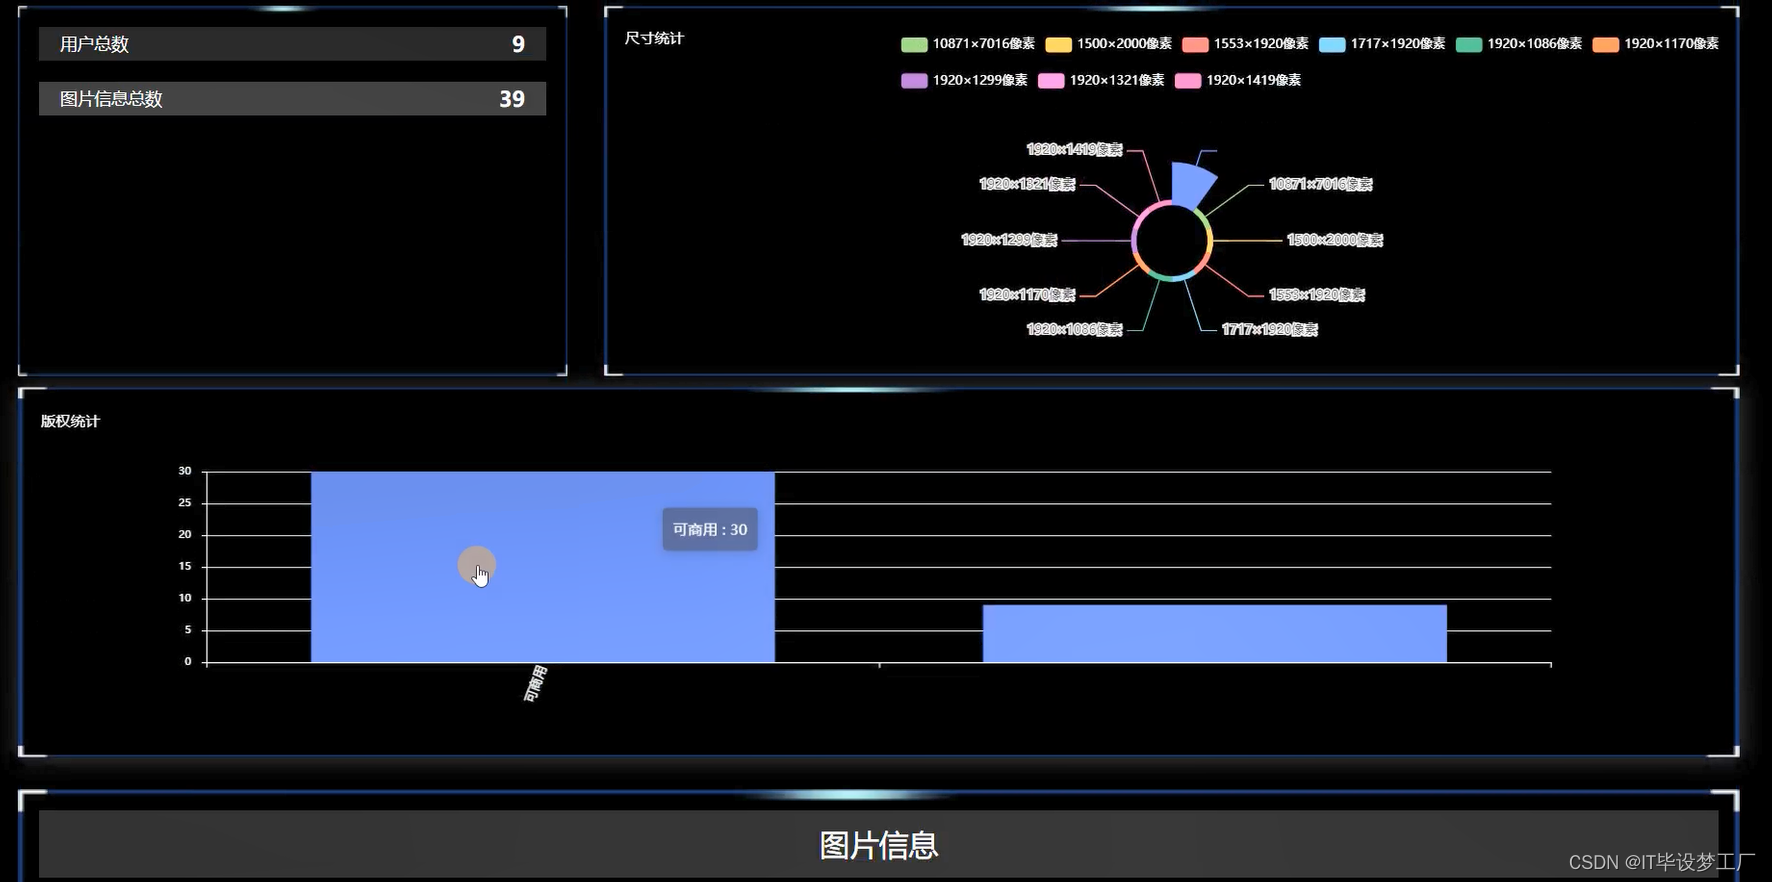Screen dimensions: 1772x882
Task: Toggle the 1717×1920像素 legend entry
Action: pos(1382,44)
